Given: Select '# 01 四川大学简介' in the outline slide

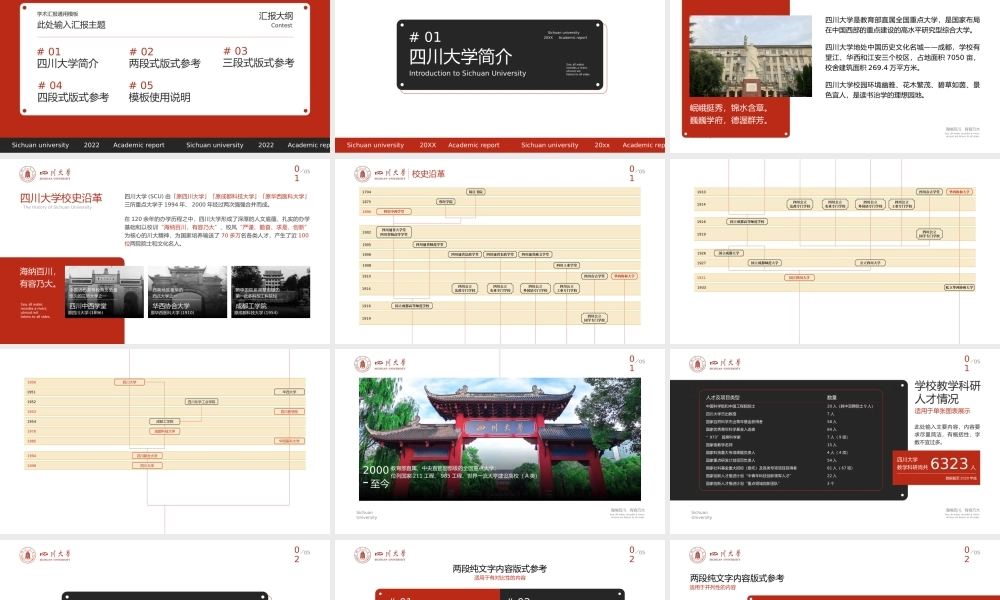Looking at the screenshot, I should click(68, 57).
